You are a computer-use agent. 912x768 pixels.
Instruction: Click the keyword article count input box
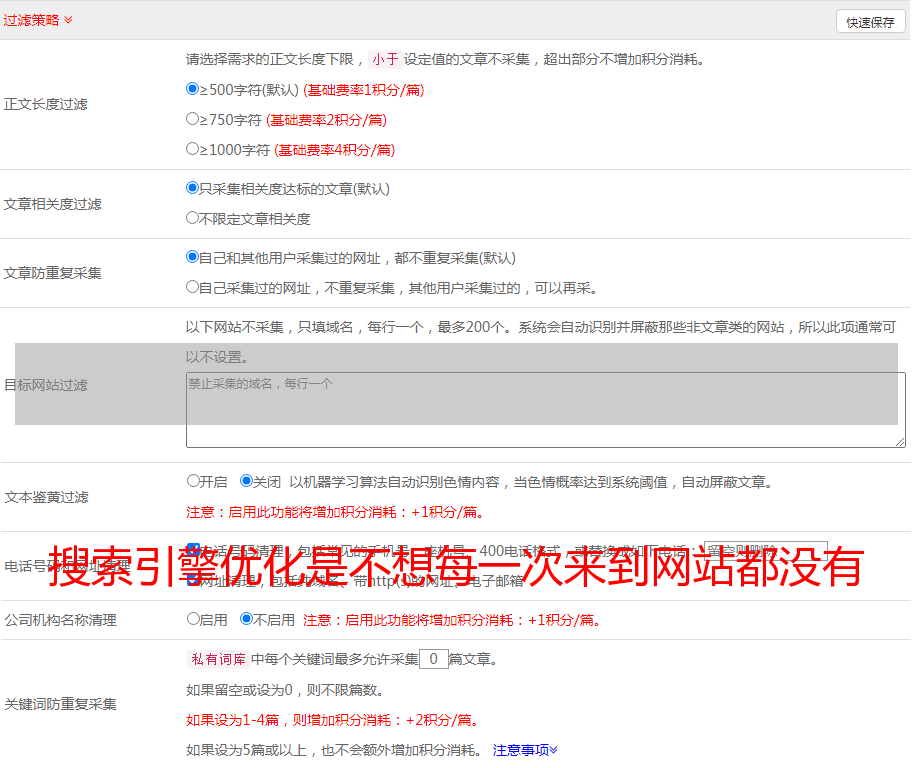(x=433, y=659)
